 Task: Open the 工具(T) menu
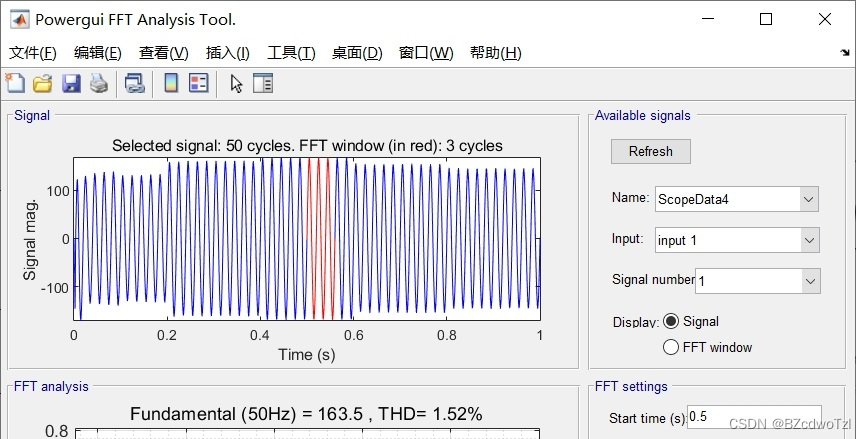(291, 53)
